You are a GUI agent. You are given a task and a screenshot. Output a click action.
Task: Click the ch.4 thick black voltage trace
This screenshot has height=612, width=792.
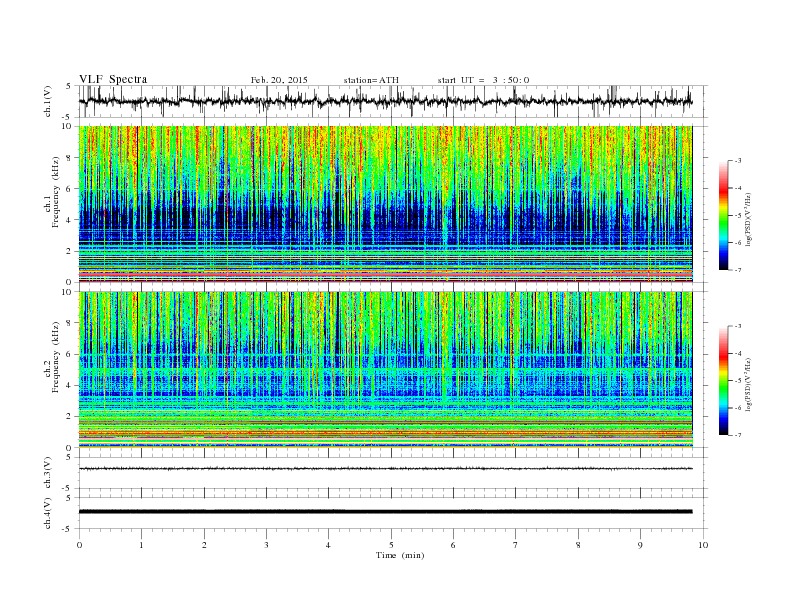click(x=385, y=512)
